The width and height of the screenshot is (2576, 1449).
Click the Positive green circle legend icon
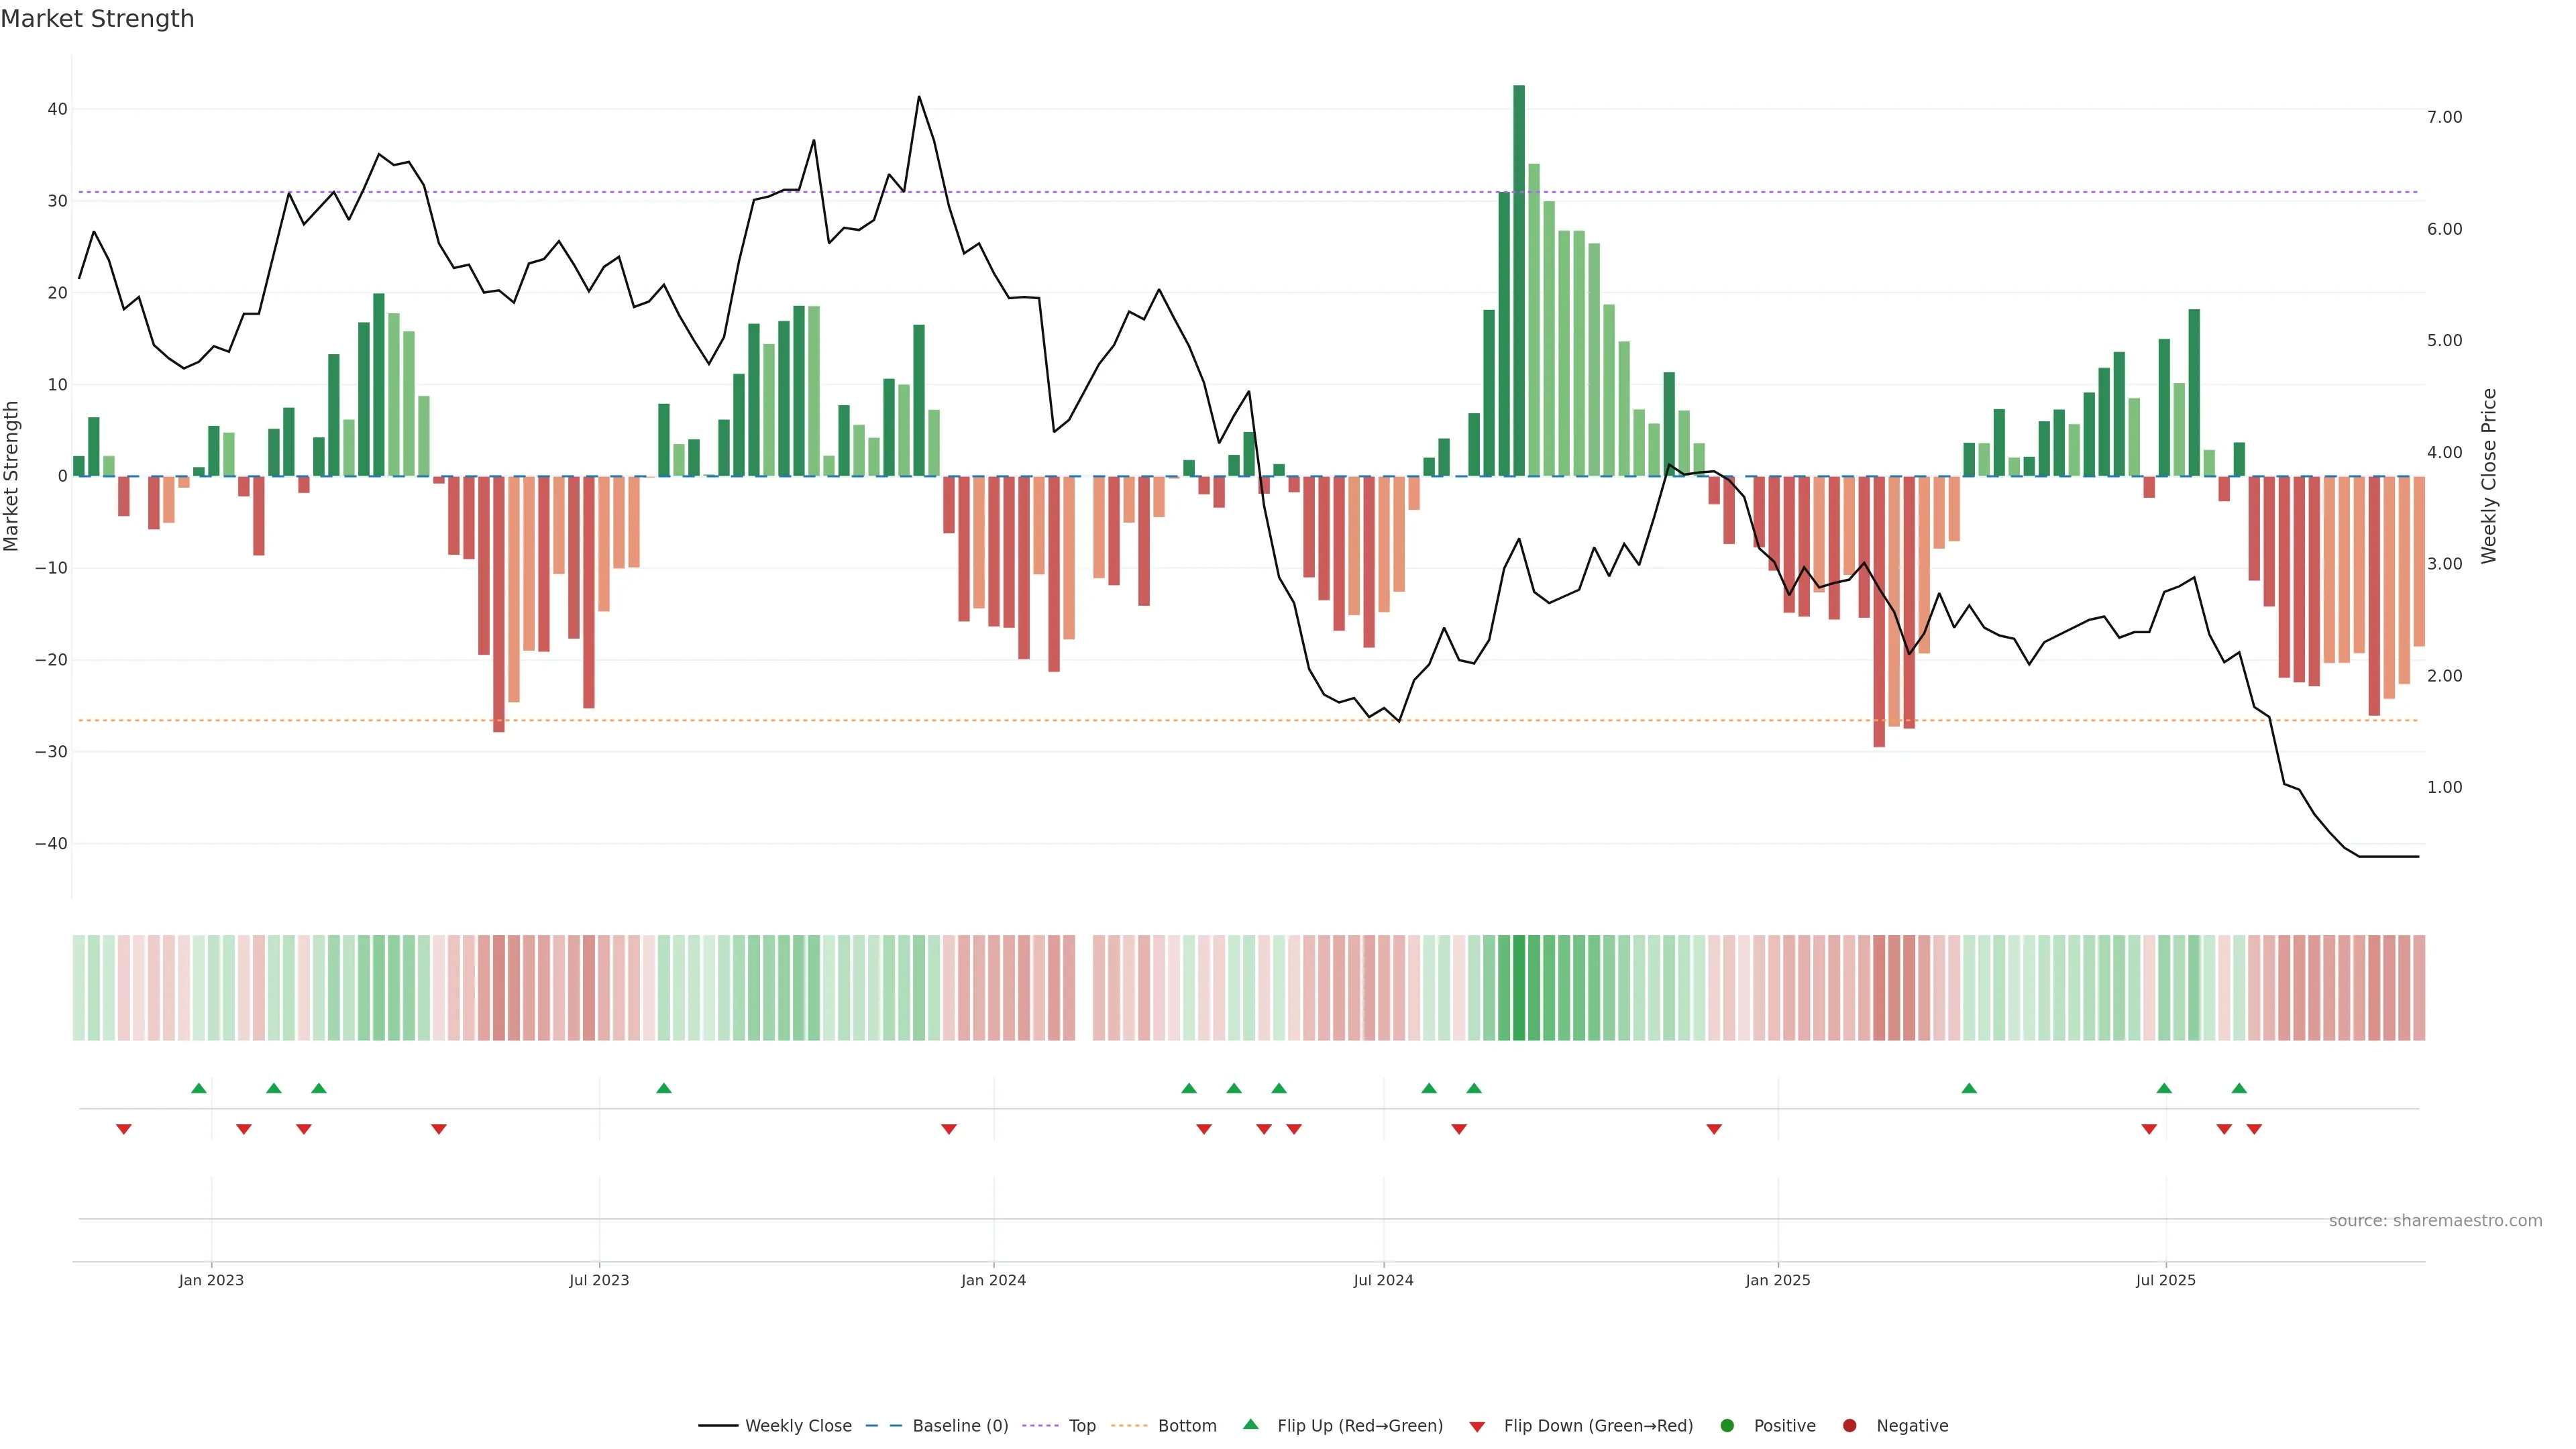[x=1727, y=1426]
